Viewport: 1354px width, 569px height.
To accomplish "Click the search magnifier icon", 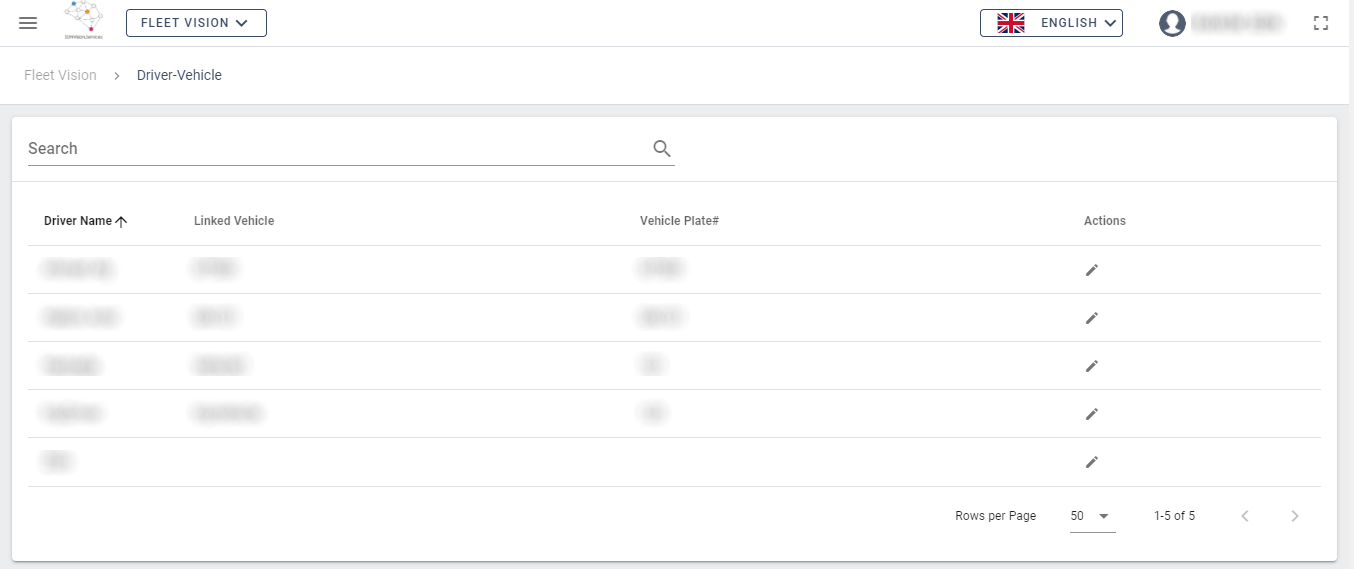I will (661, 148).
